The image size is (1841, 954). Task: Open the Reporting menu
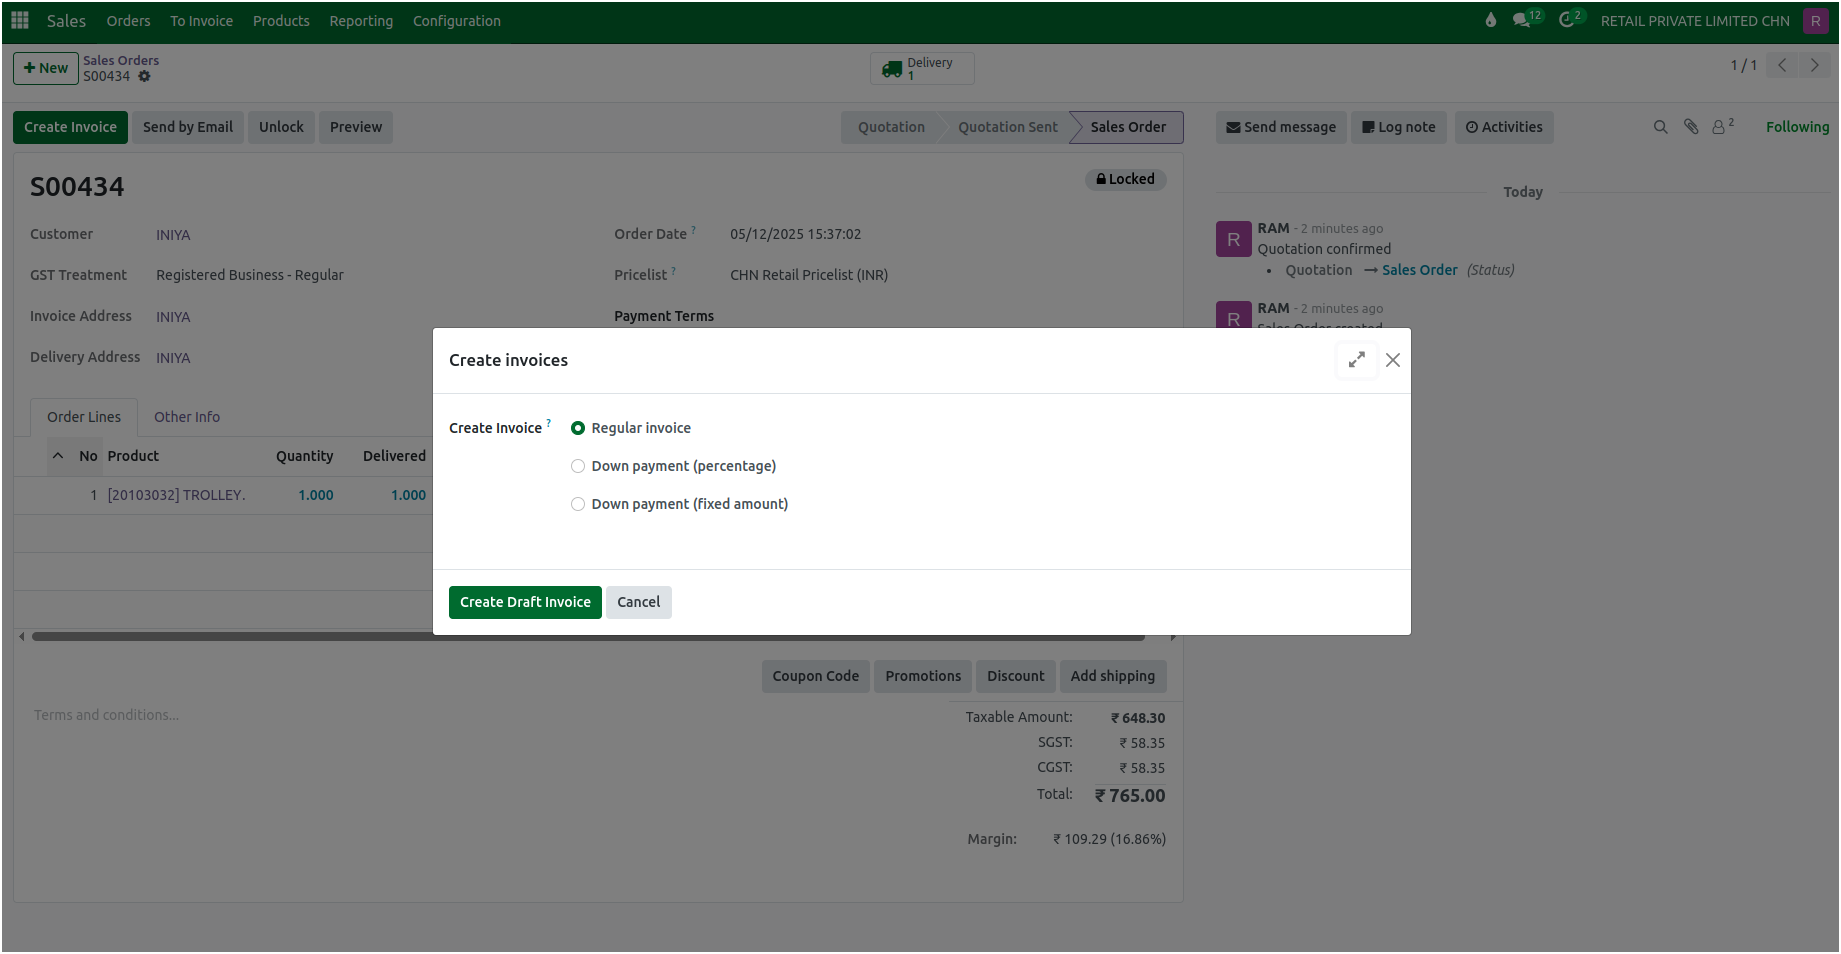pyautogui.click(x=361, y=20)
